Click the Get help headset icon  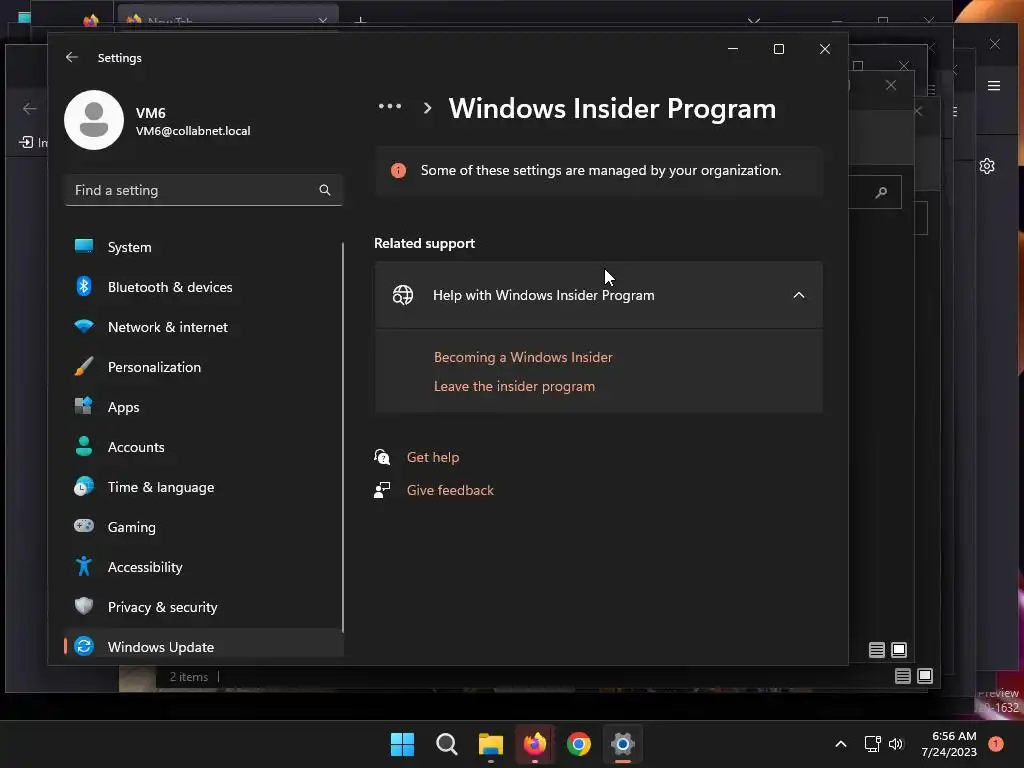(x=382, y=457)
